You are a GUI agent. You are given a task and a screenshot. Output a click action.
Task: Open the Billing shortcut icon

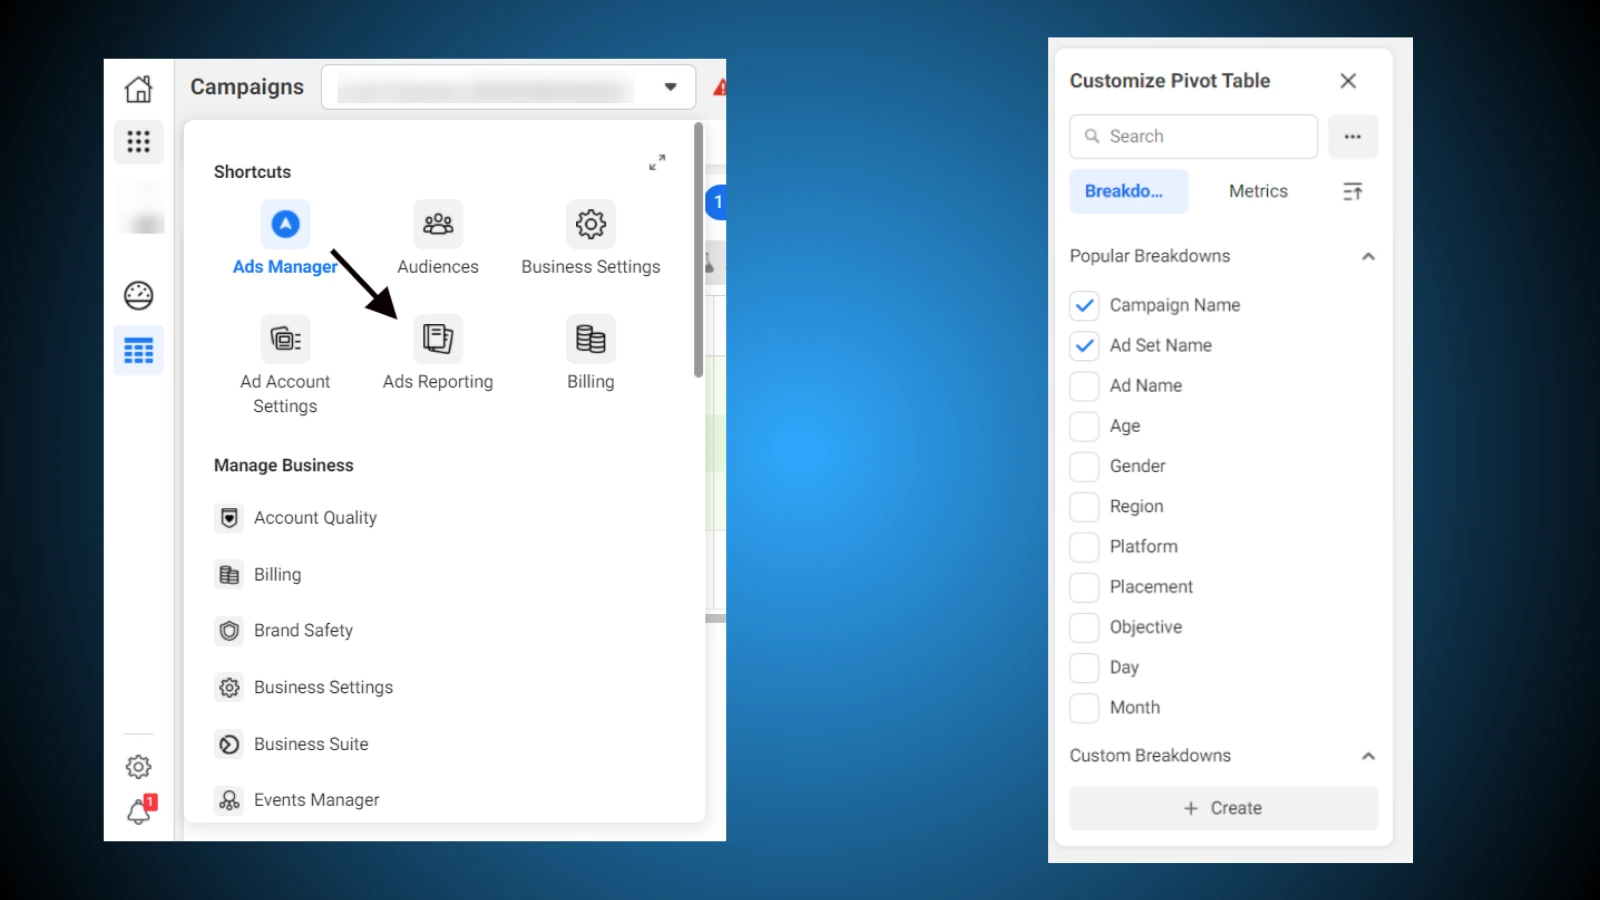coord(591,339)
